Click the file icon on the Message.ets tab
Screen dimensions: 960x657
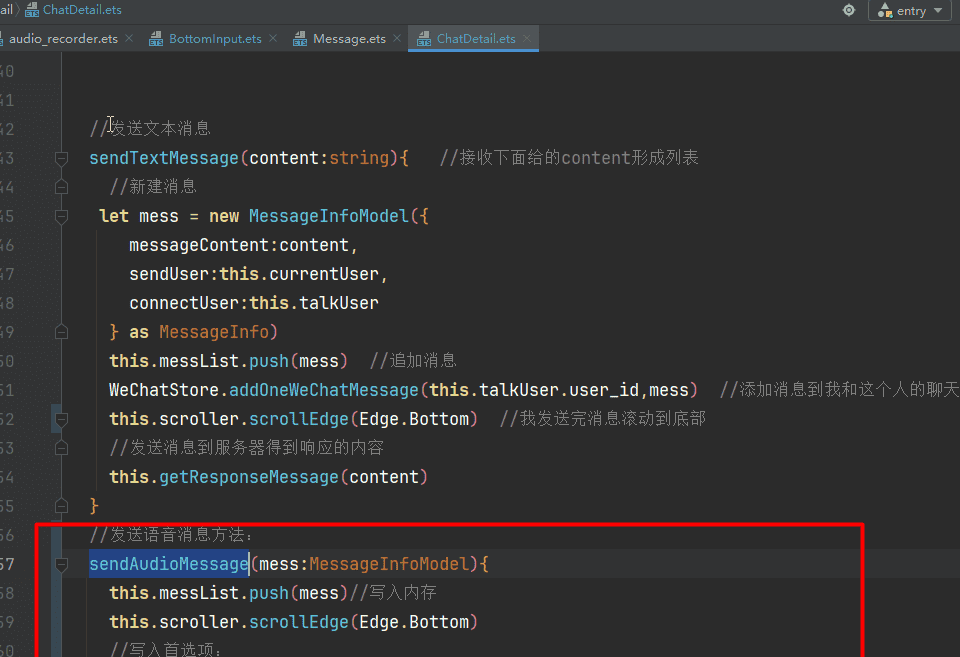[300, 39]
